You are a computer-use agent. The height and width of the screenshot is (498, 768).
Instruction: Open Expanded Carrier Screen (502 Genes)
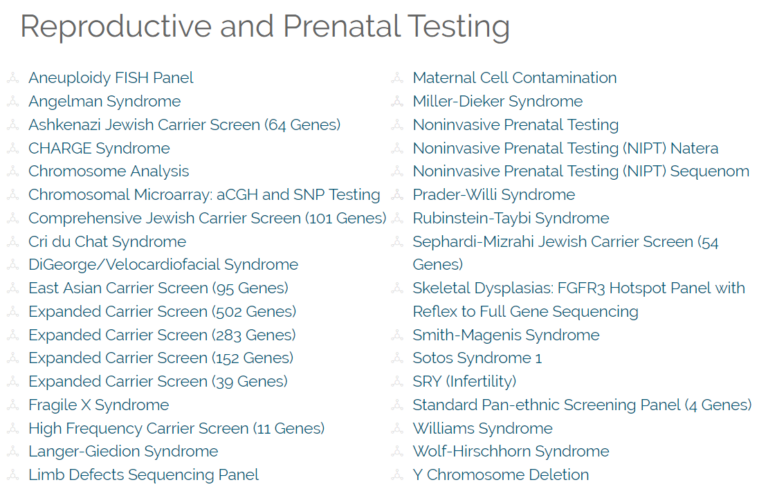click(x=162, y=312)
